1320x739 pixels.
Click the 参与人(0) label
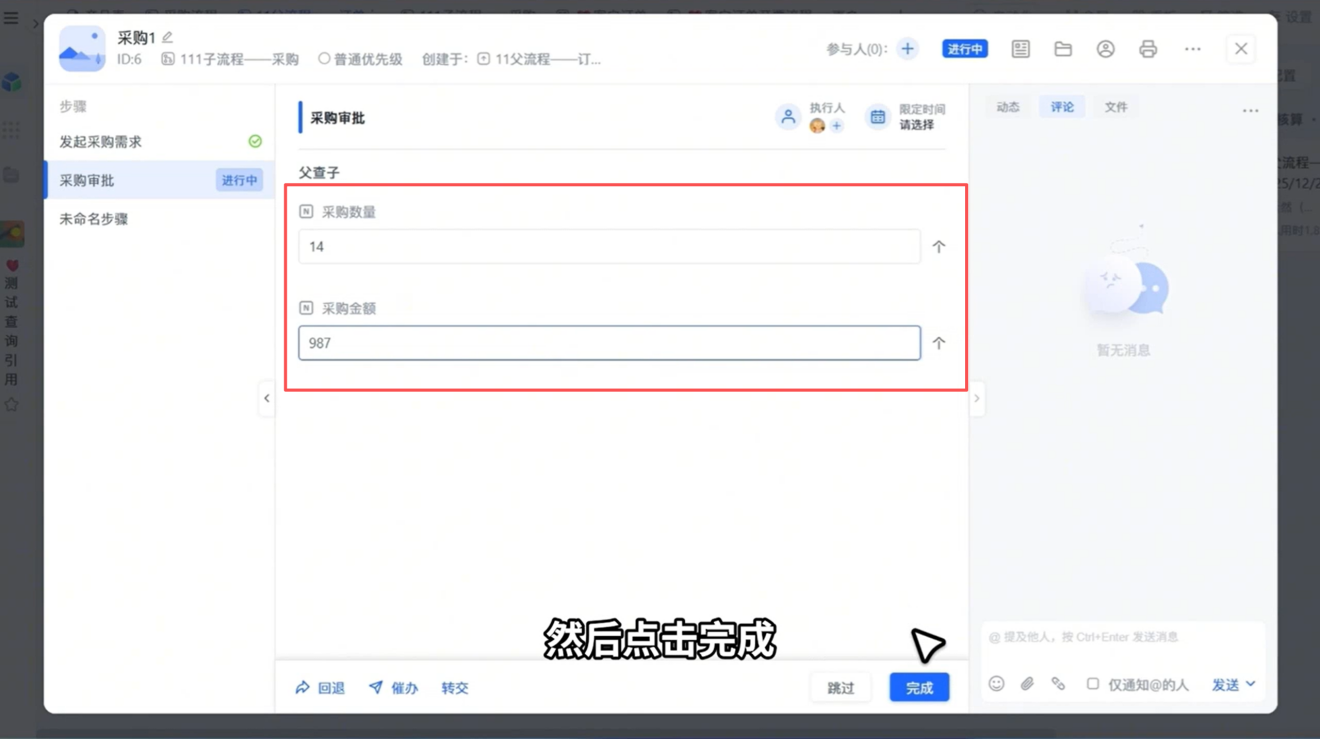coord(857,49)
